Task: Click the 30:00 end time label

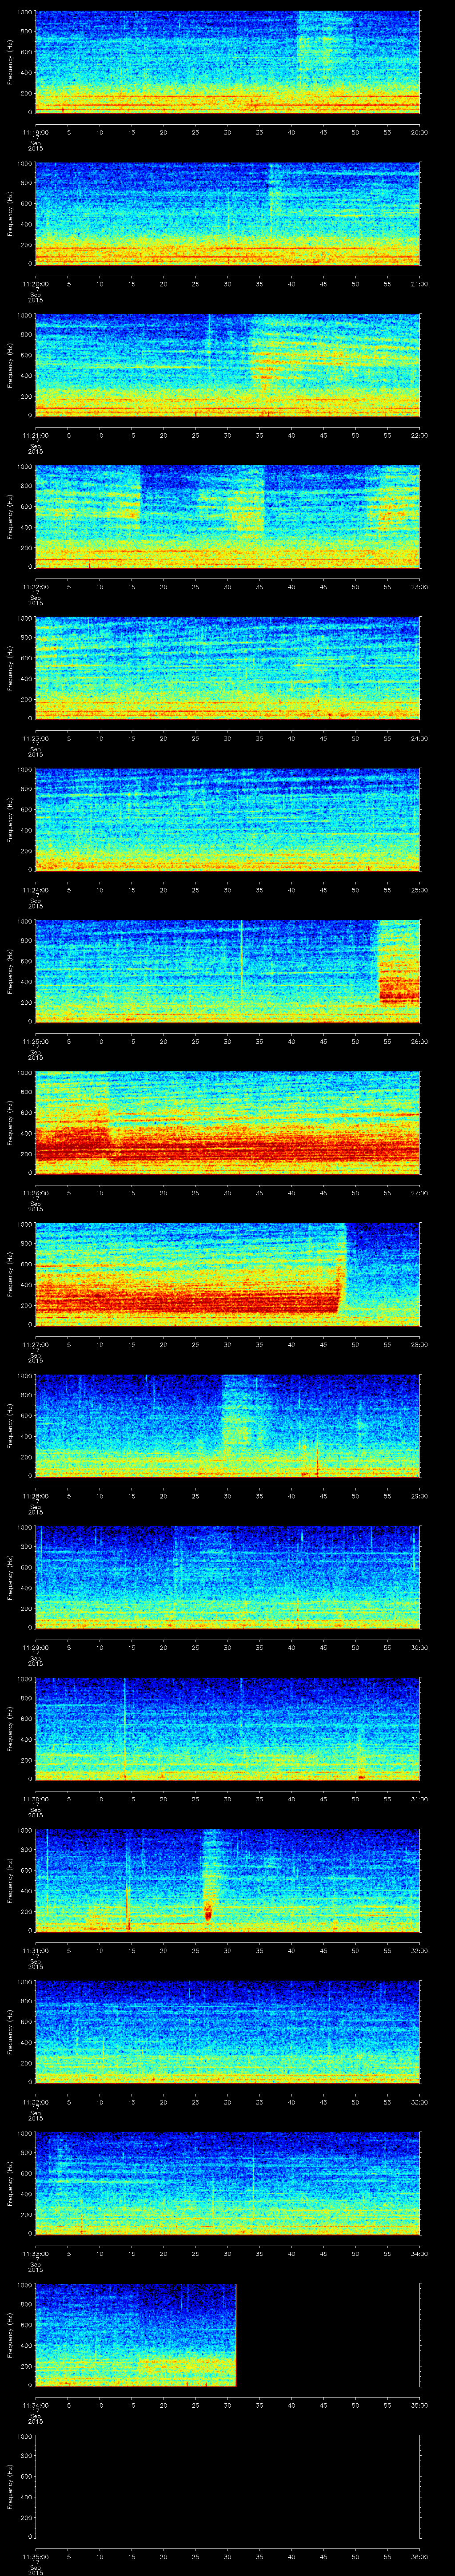Action: coord(419,1647)
